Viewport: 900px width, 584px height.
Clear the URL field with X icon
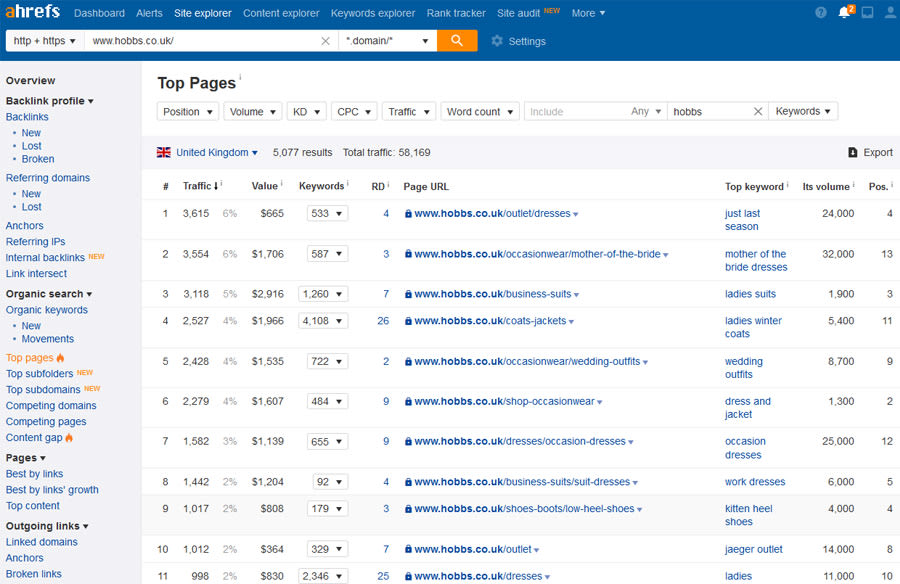(325, 41)
